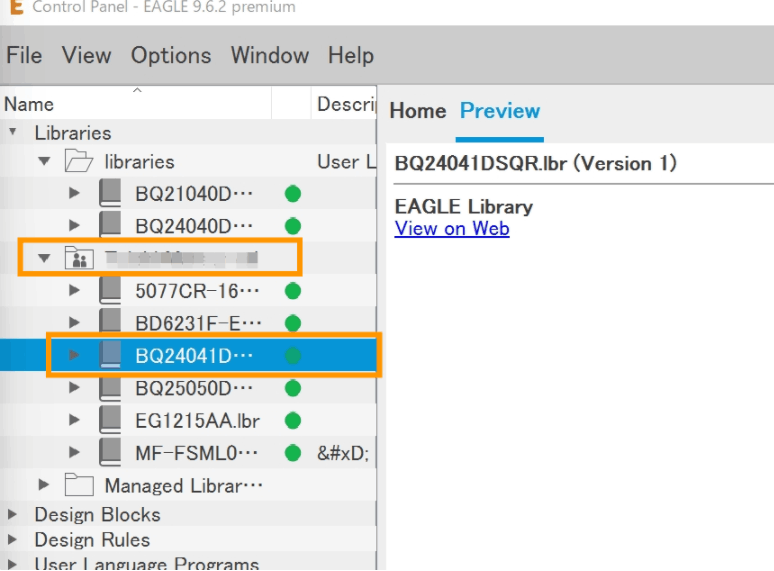
Task: Expand the BD6231F-E library row
Action: [74, 323]
